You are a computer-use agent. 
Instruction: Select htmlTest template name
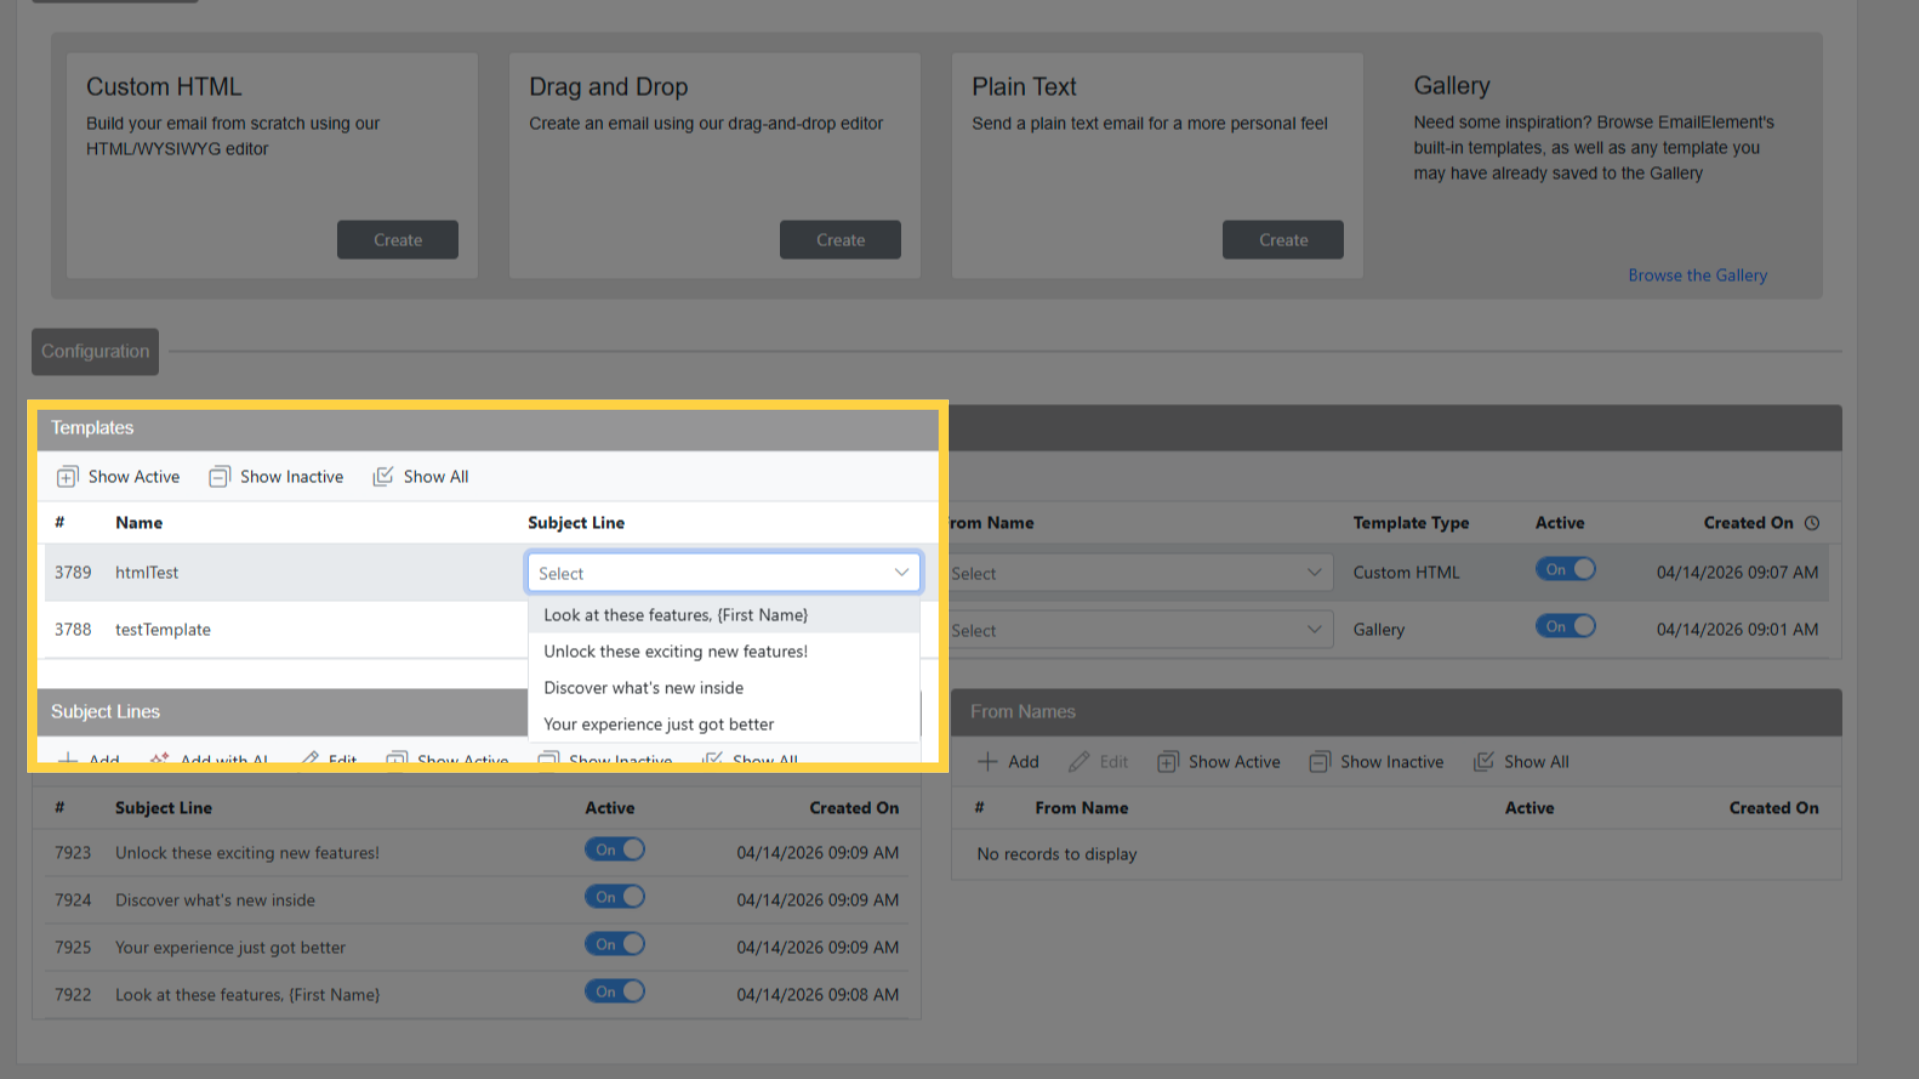(147, 573)
